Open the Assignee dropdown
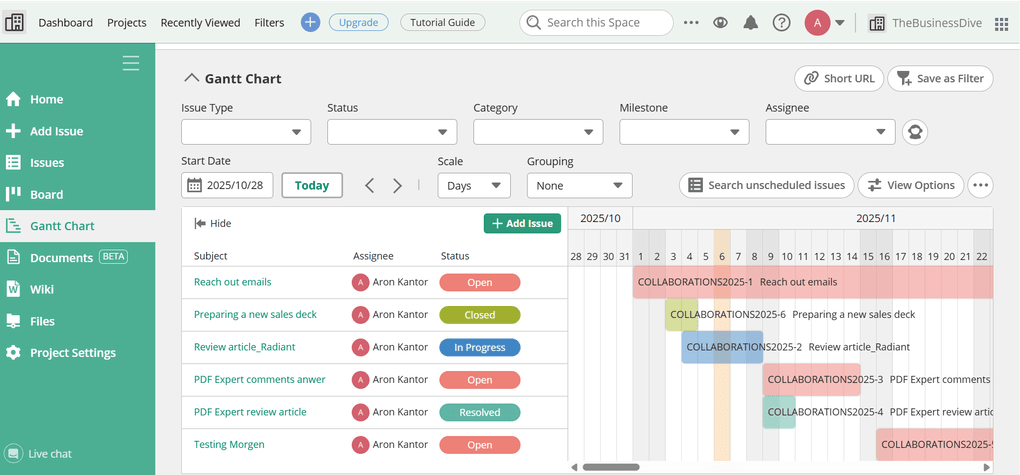 (831, 132)
